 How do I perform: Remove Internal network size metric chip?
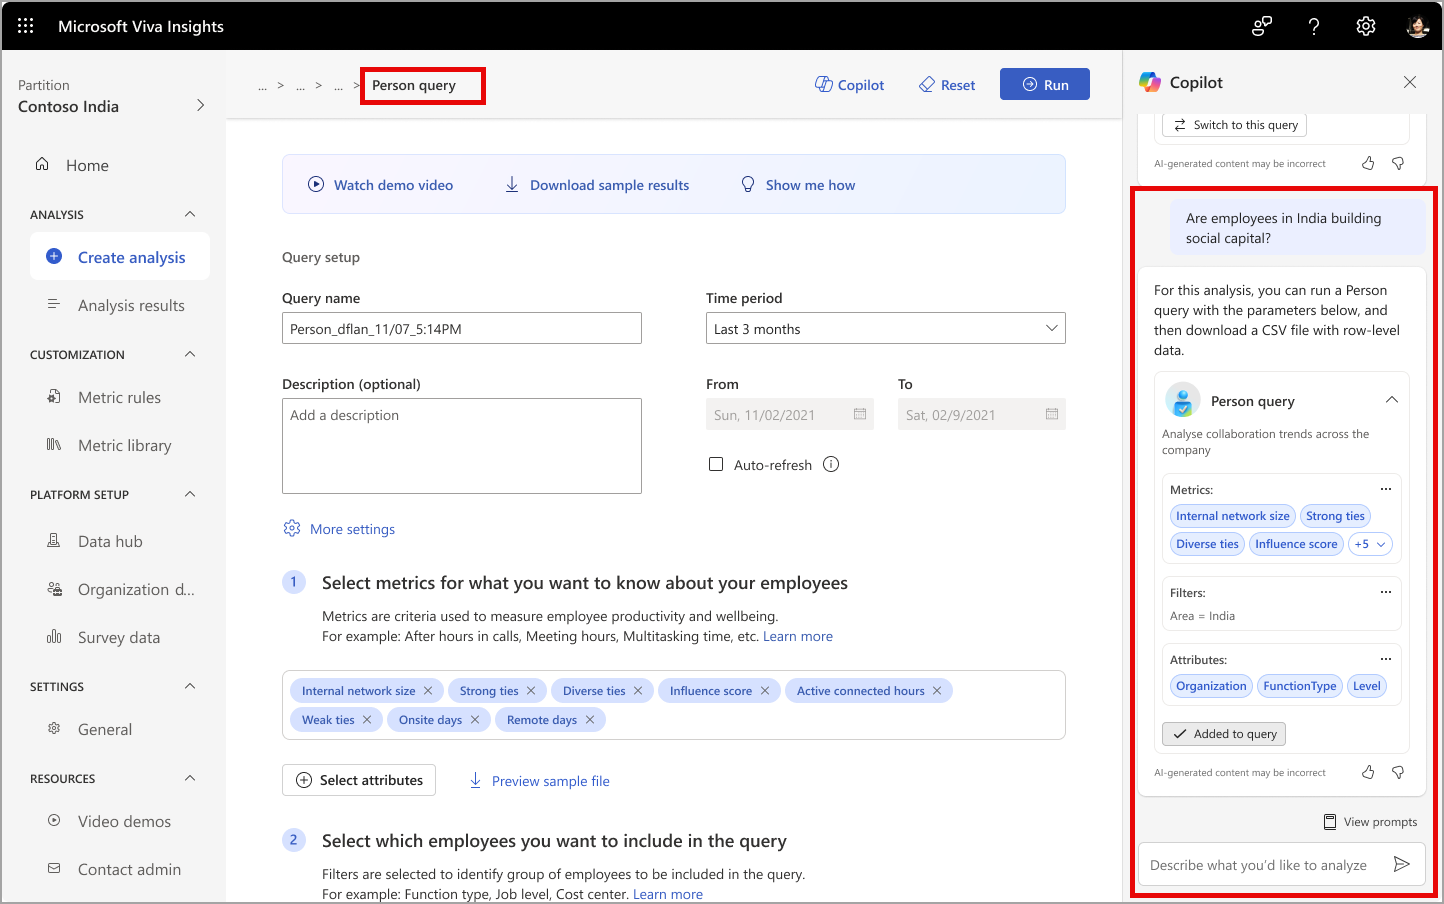click(x=428, y=691)
